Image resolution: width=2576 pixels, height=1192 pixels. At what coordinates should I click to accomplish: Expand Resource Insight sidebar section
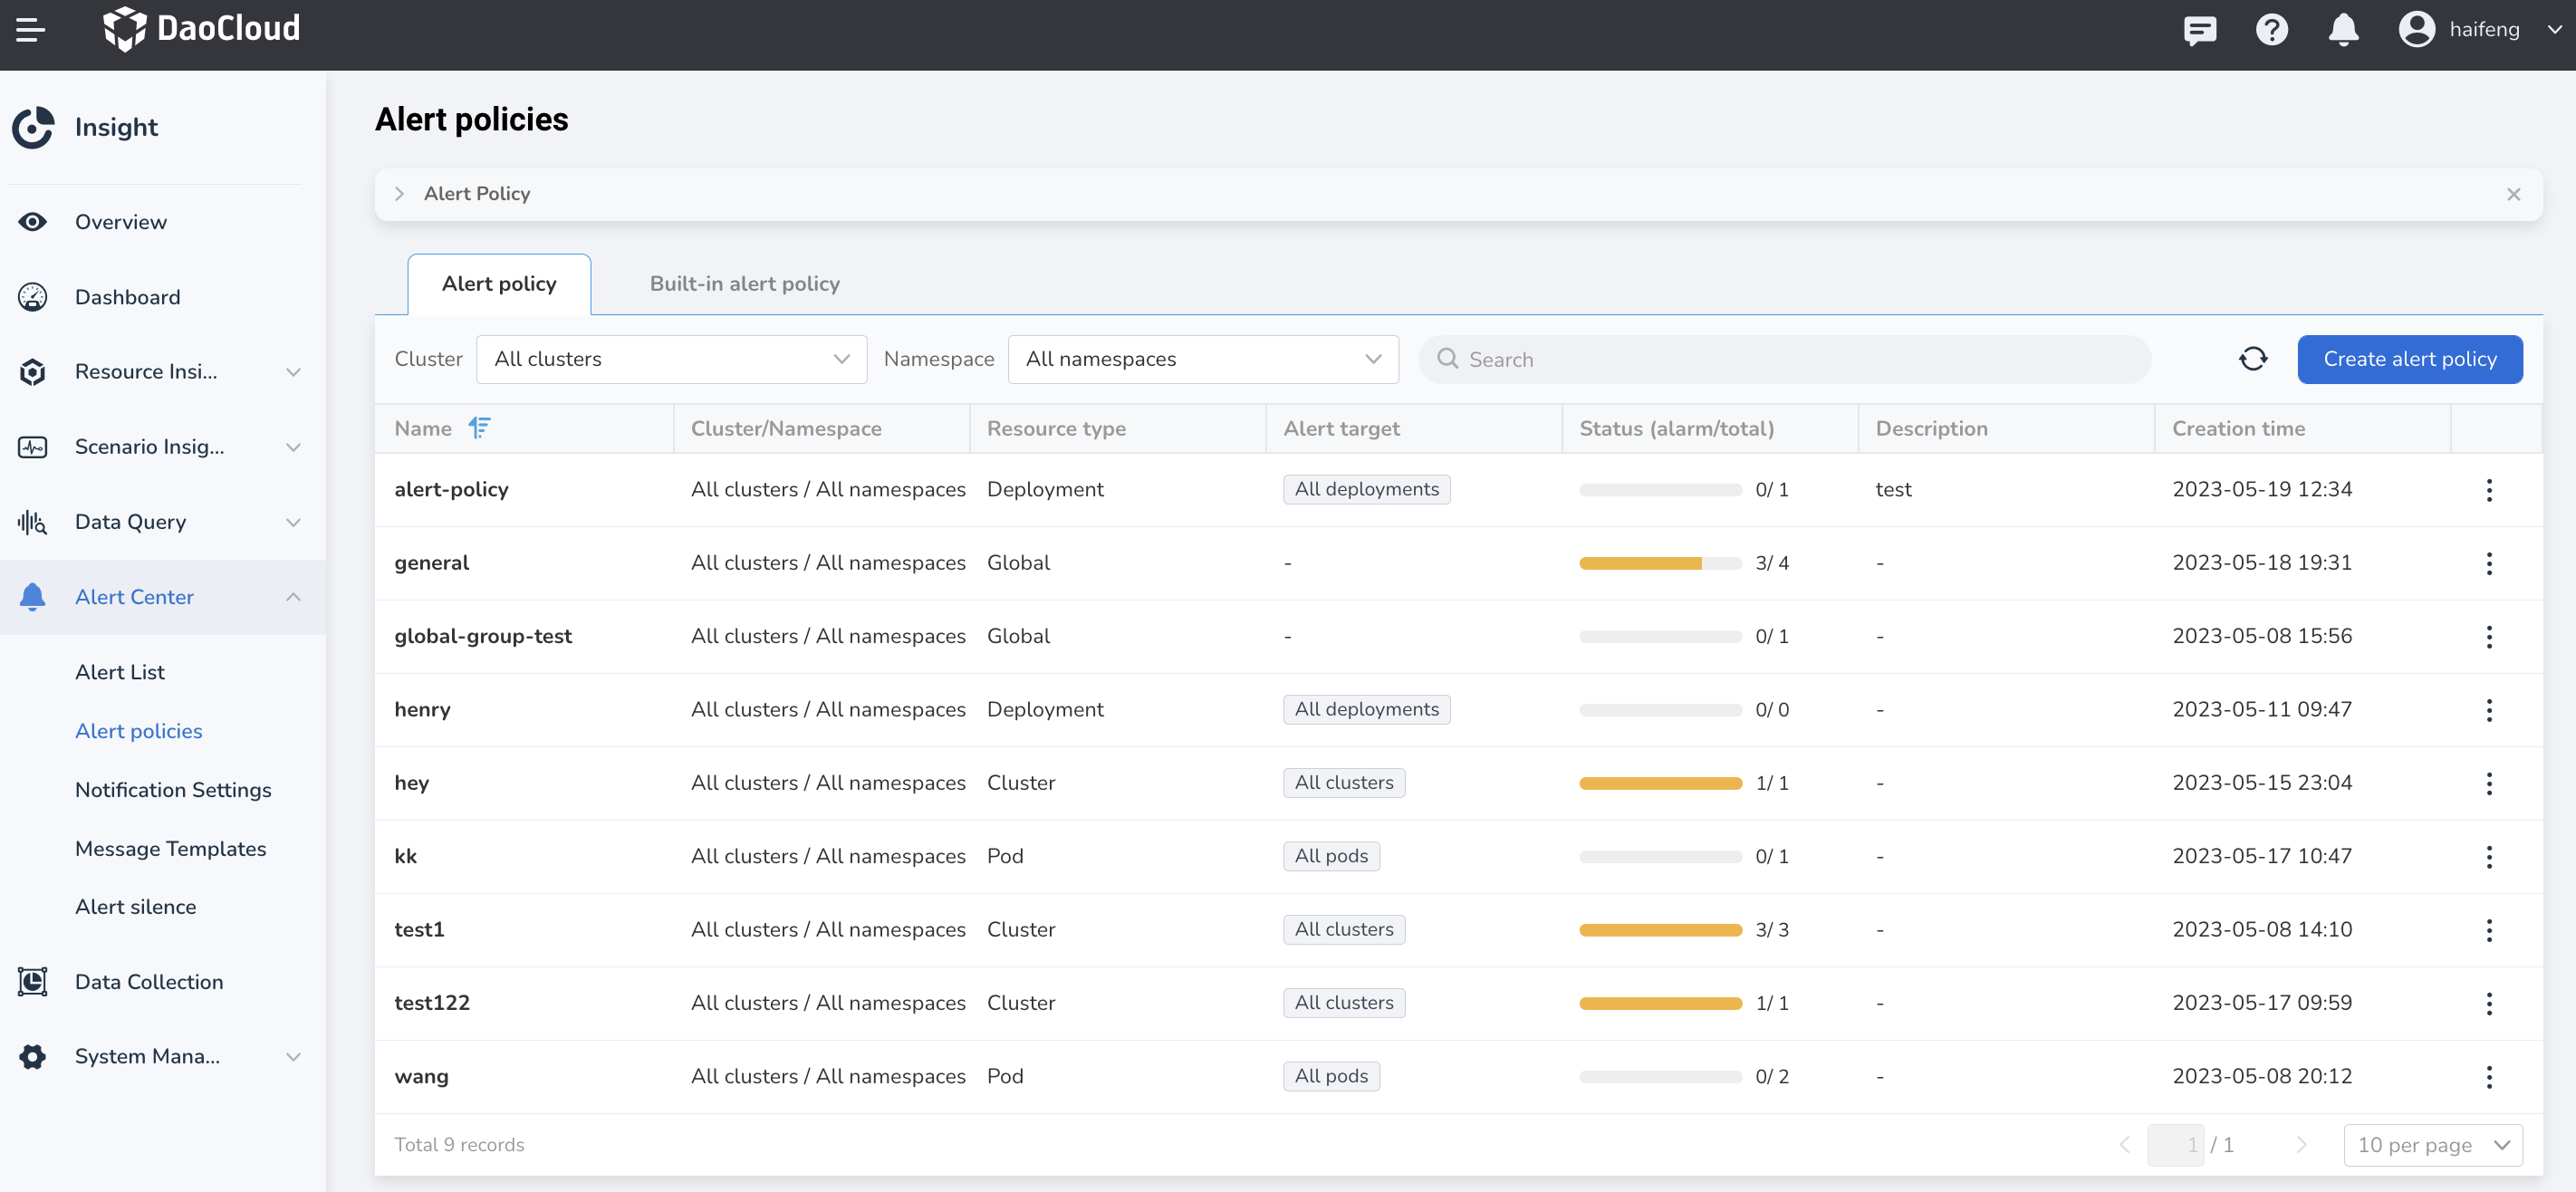pyautogui.click(x=293, y=372)
